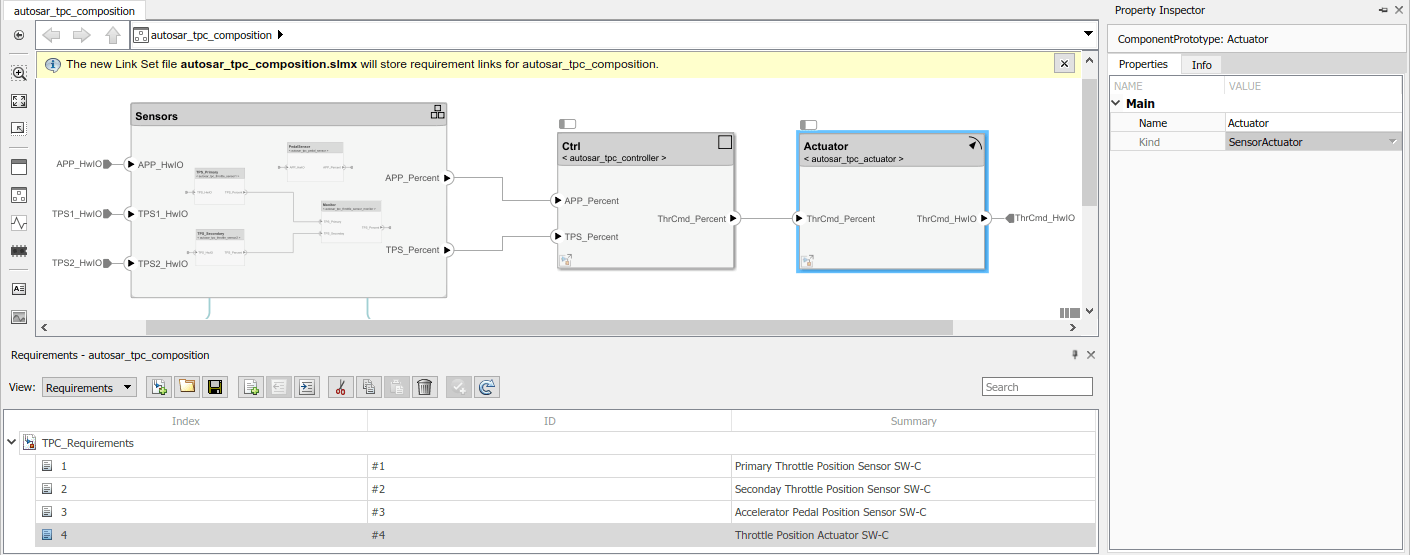Screen dimensions: 1410x555
Task: Promote requirement with outdent icon
Action: [279, 387]
